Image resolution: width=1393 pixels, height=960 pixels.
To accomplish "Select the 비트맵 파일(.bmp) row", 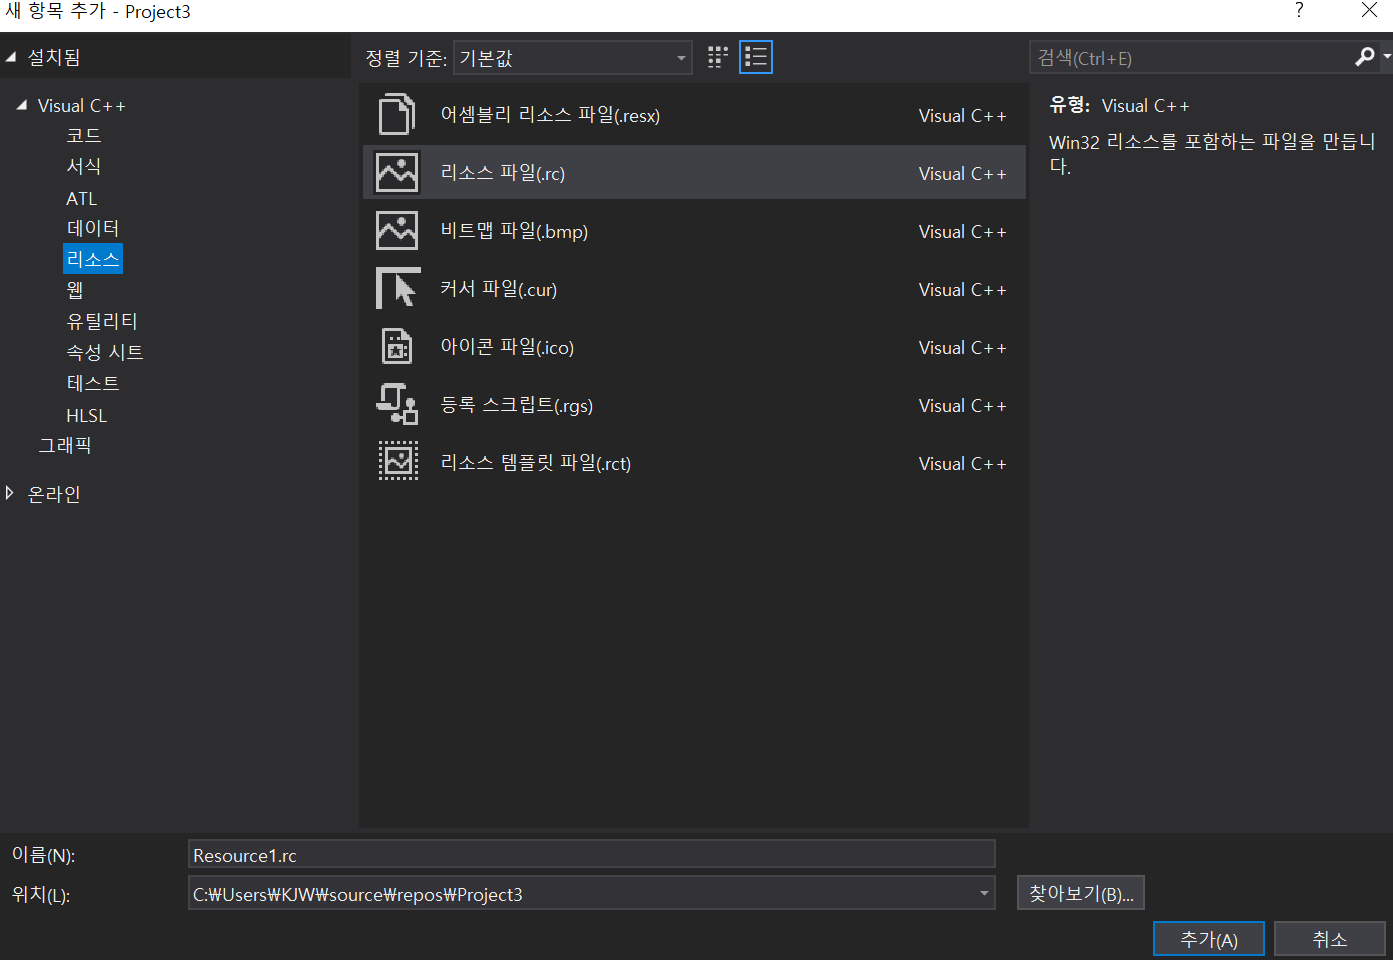I will coord(694,231).
